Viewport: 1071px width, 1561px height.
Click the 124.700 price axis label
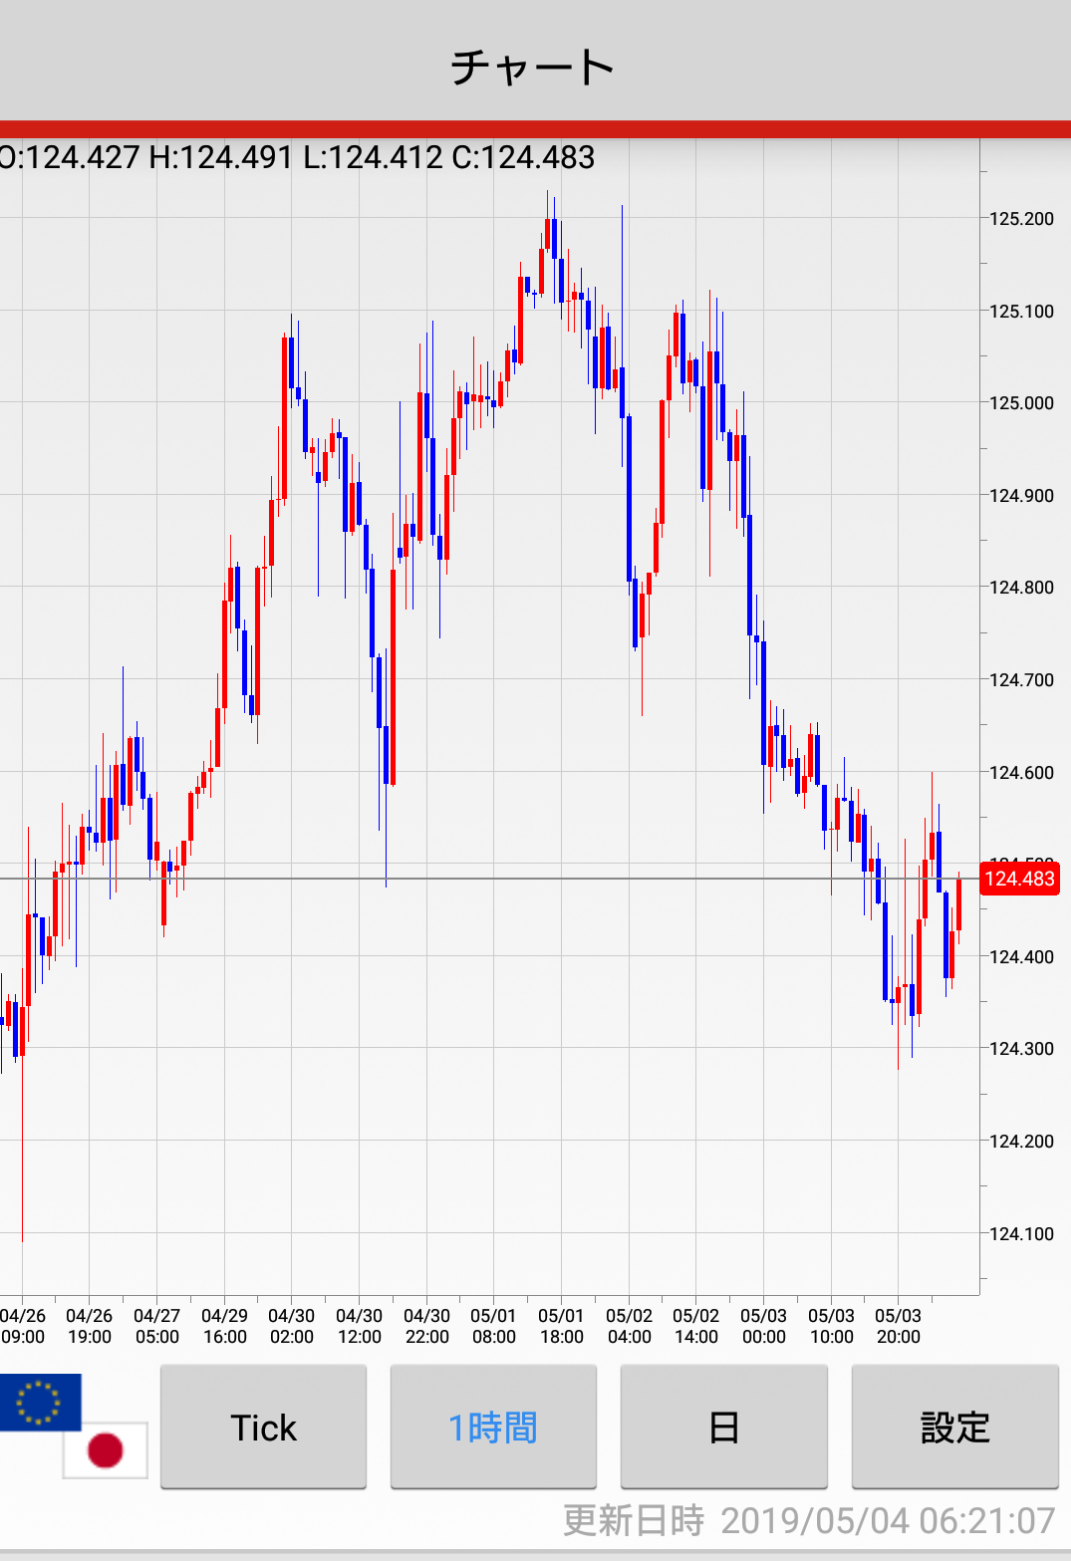click(x=1021, y=680)
